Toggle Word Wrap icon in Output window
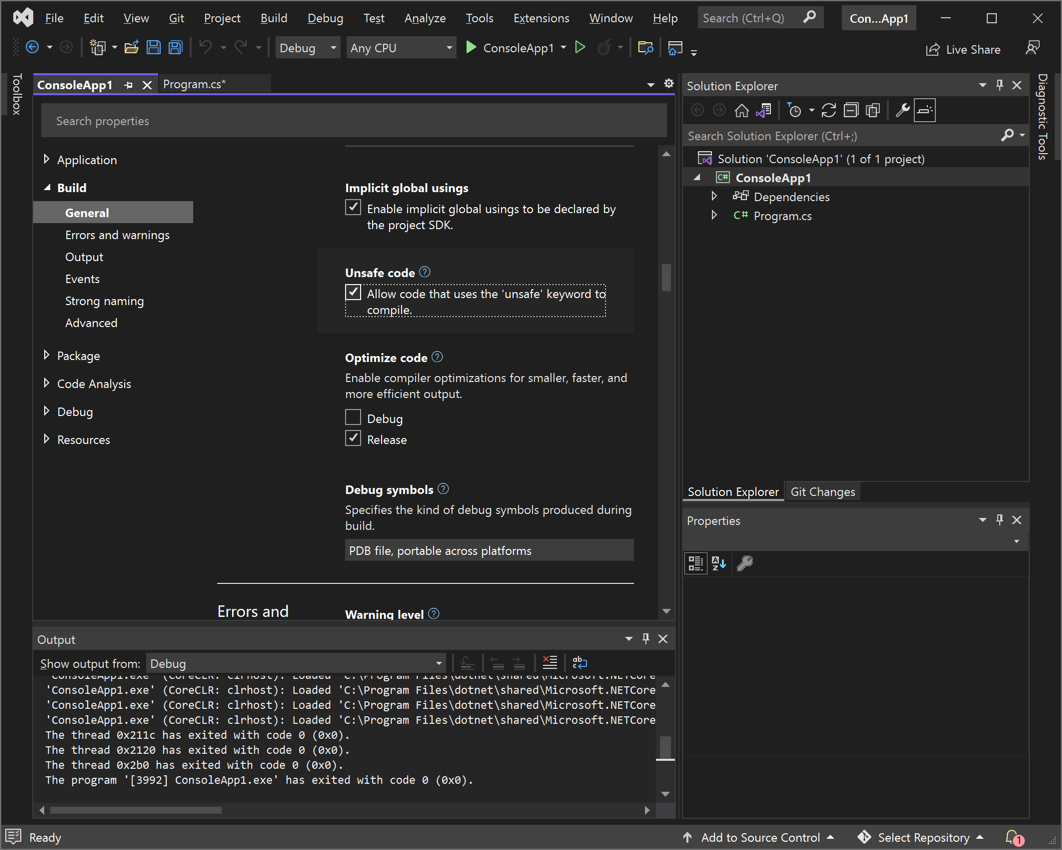The image size is (1062, 850). click(x=580, y=662)
